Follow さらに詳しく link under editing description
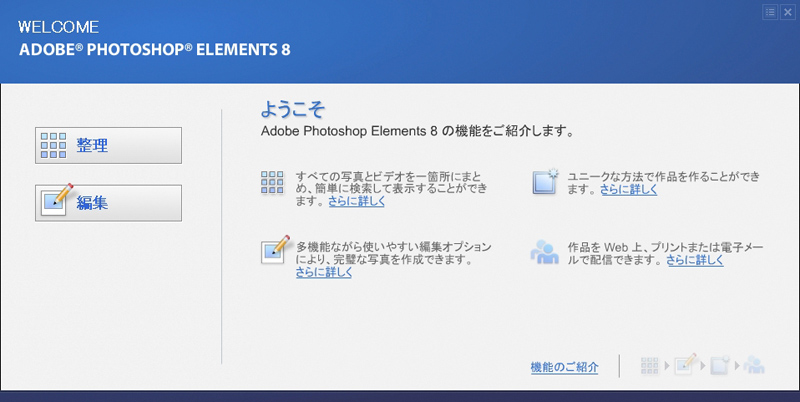Image resolution: width=800 pixels, height=402 pixels. pos(324,272)
